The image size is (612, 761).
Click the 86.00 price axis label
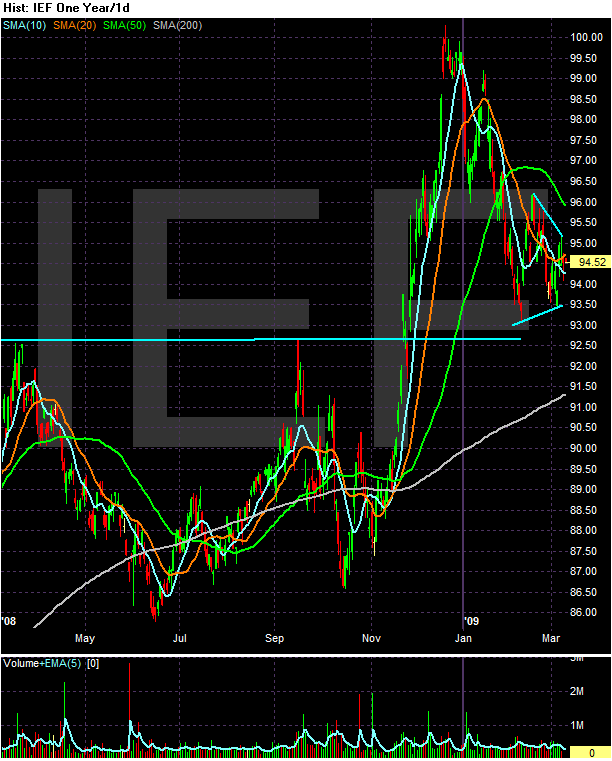pos(583,612)
